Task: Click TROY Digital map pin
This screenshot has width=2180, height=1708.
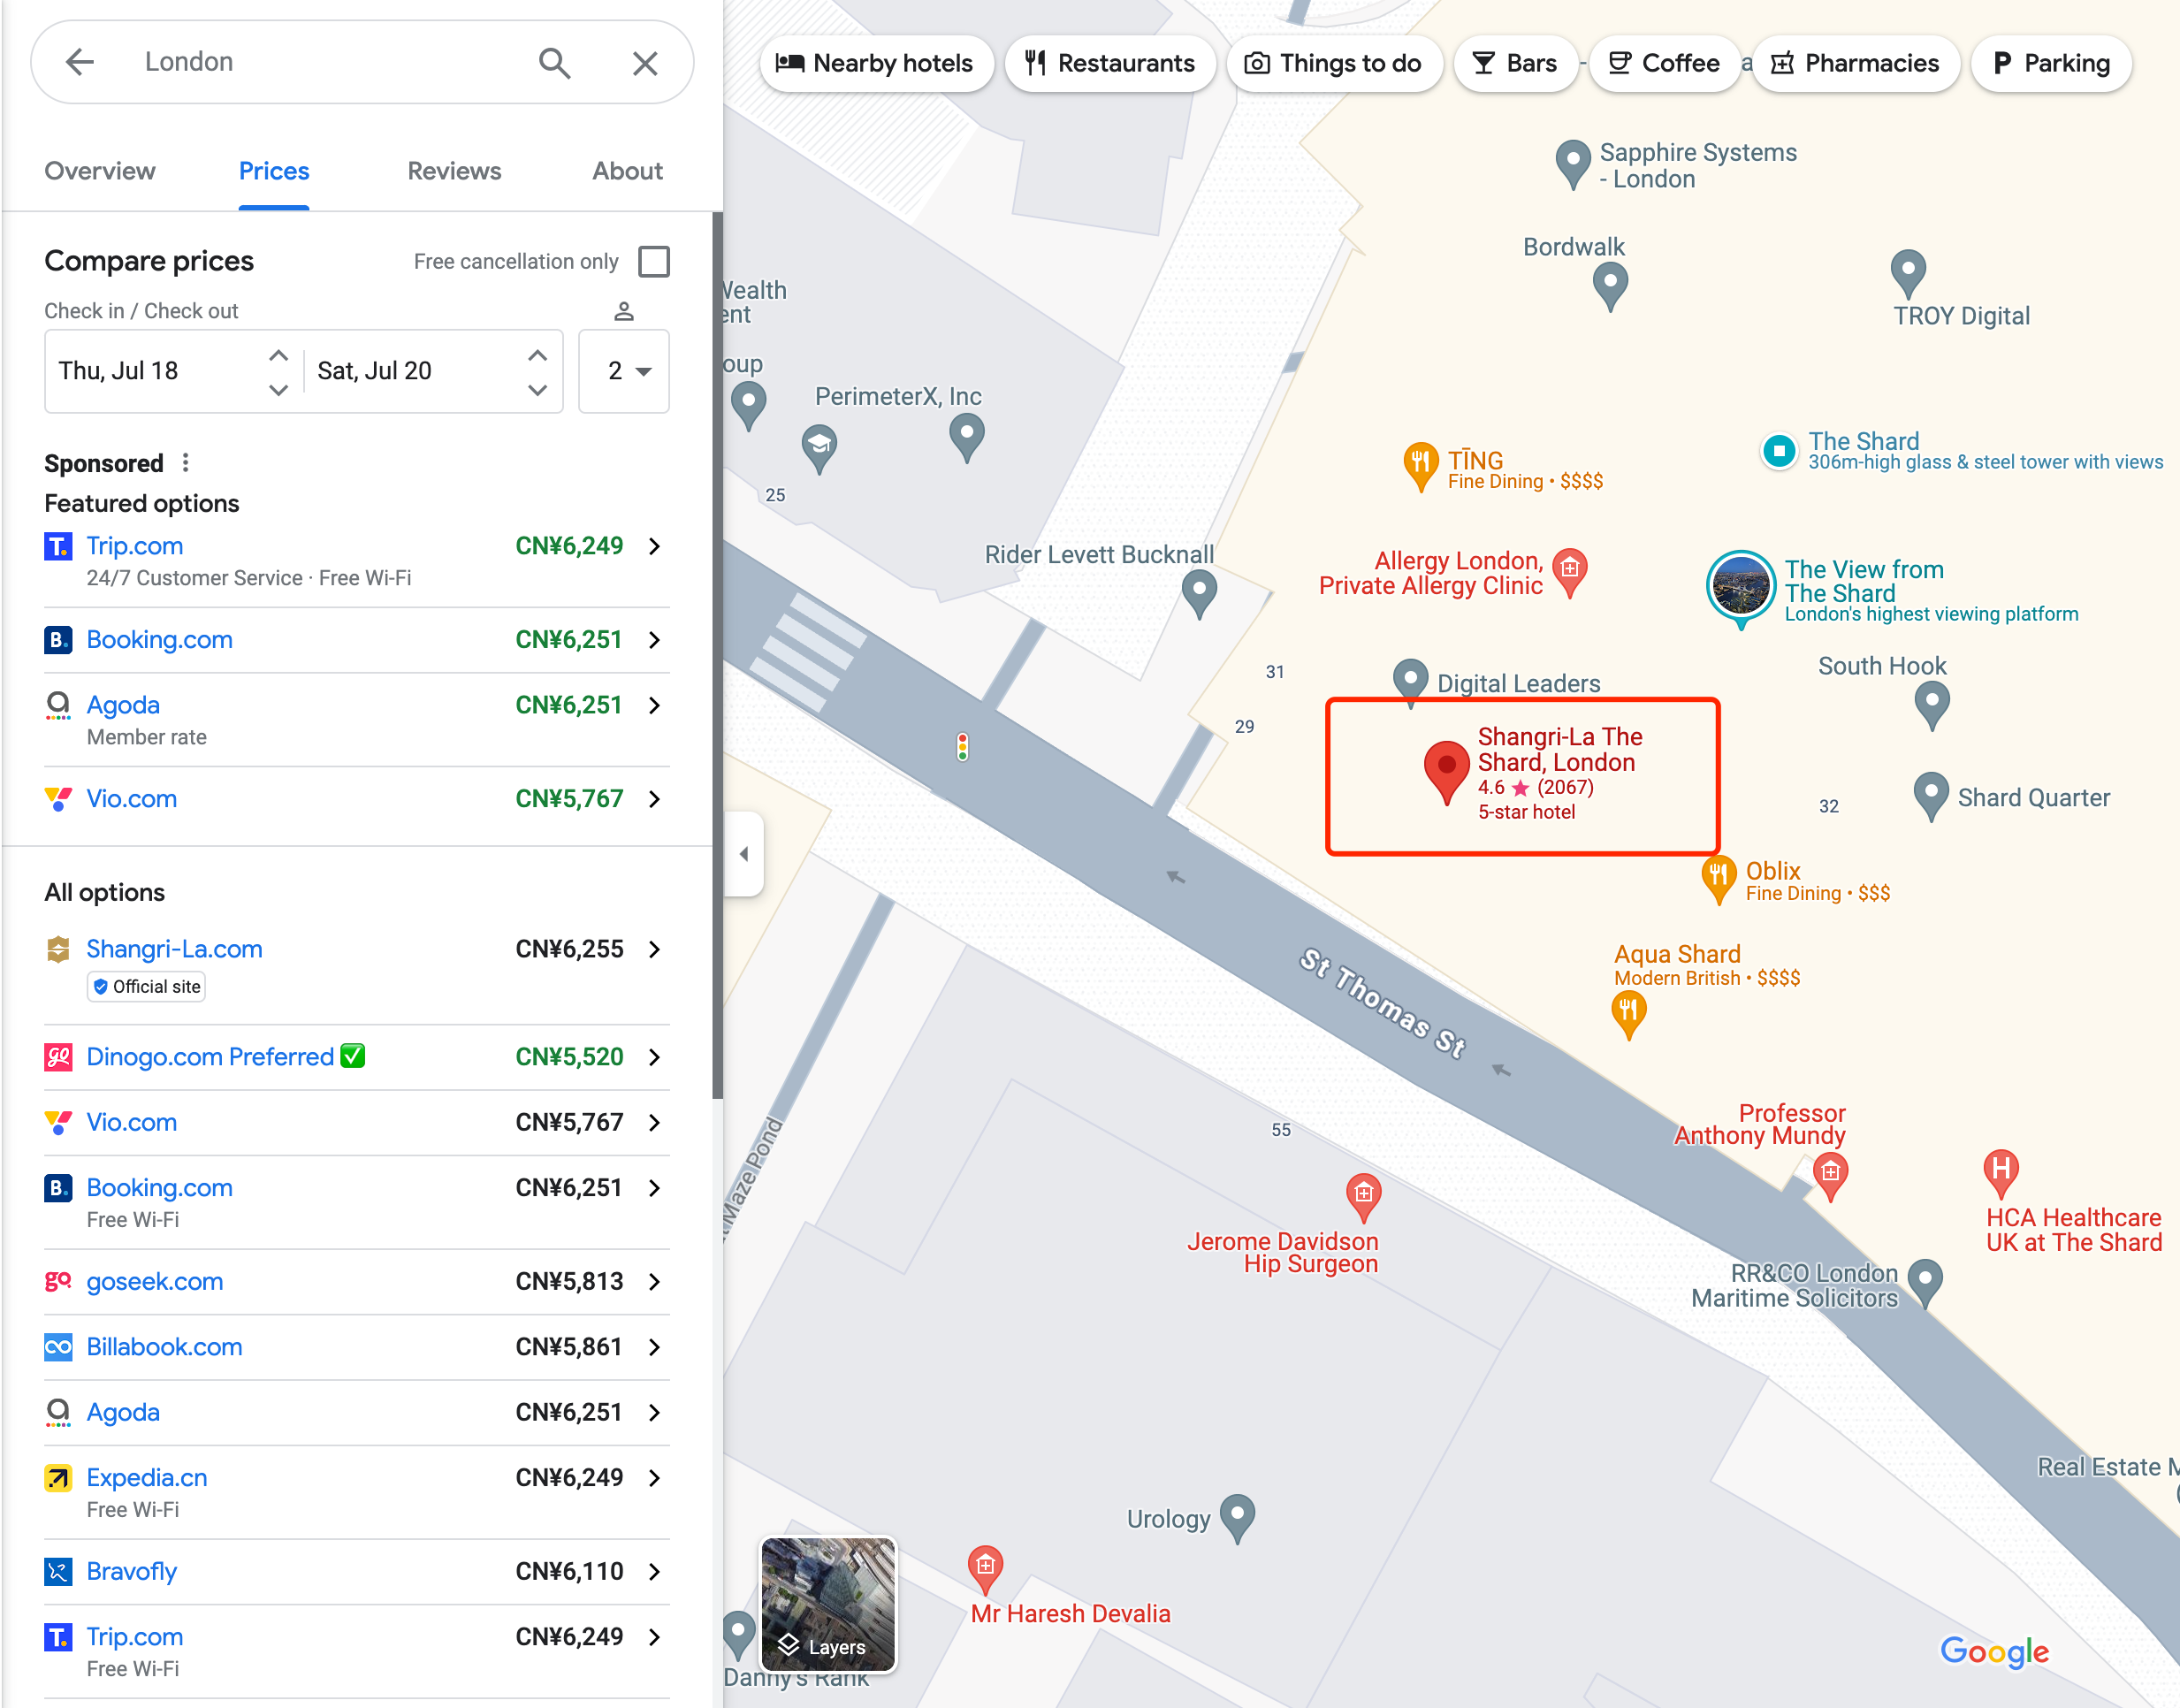Action: [1908, 273]
